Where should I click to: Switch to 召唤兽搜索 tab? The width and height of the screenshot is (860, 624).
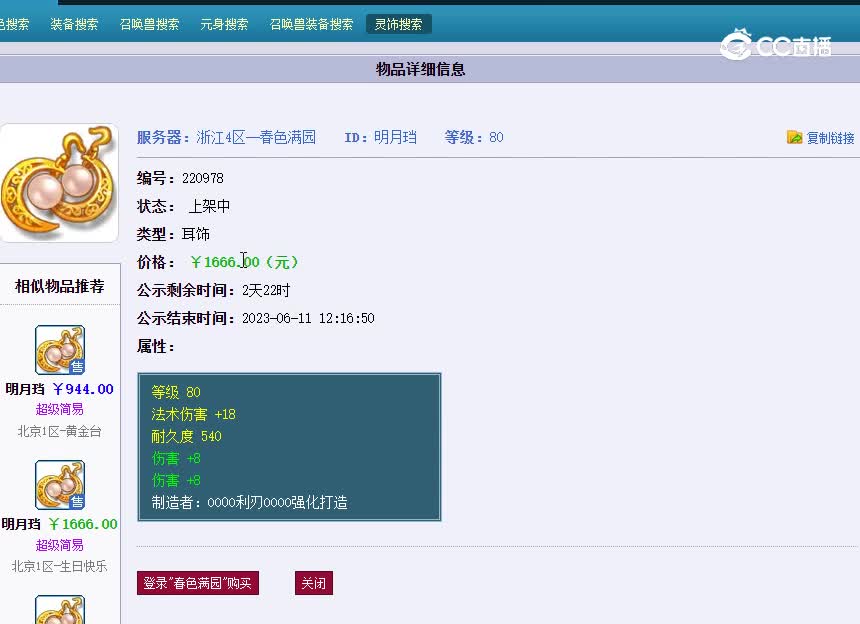point(149,24)
